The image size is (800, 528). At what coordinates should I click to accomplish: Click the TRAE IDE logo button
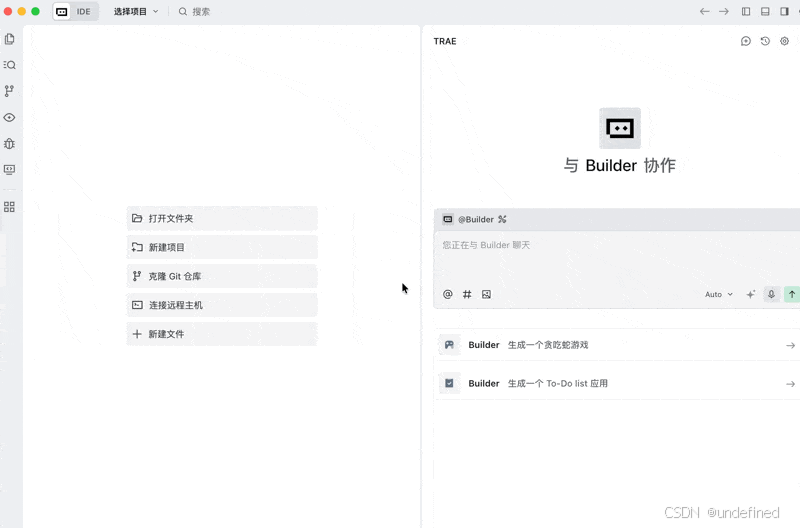(62, 12)
